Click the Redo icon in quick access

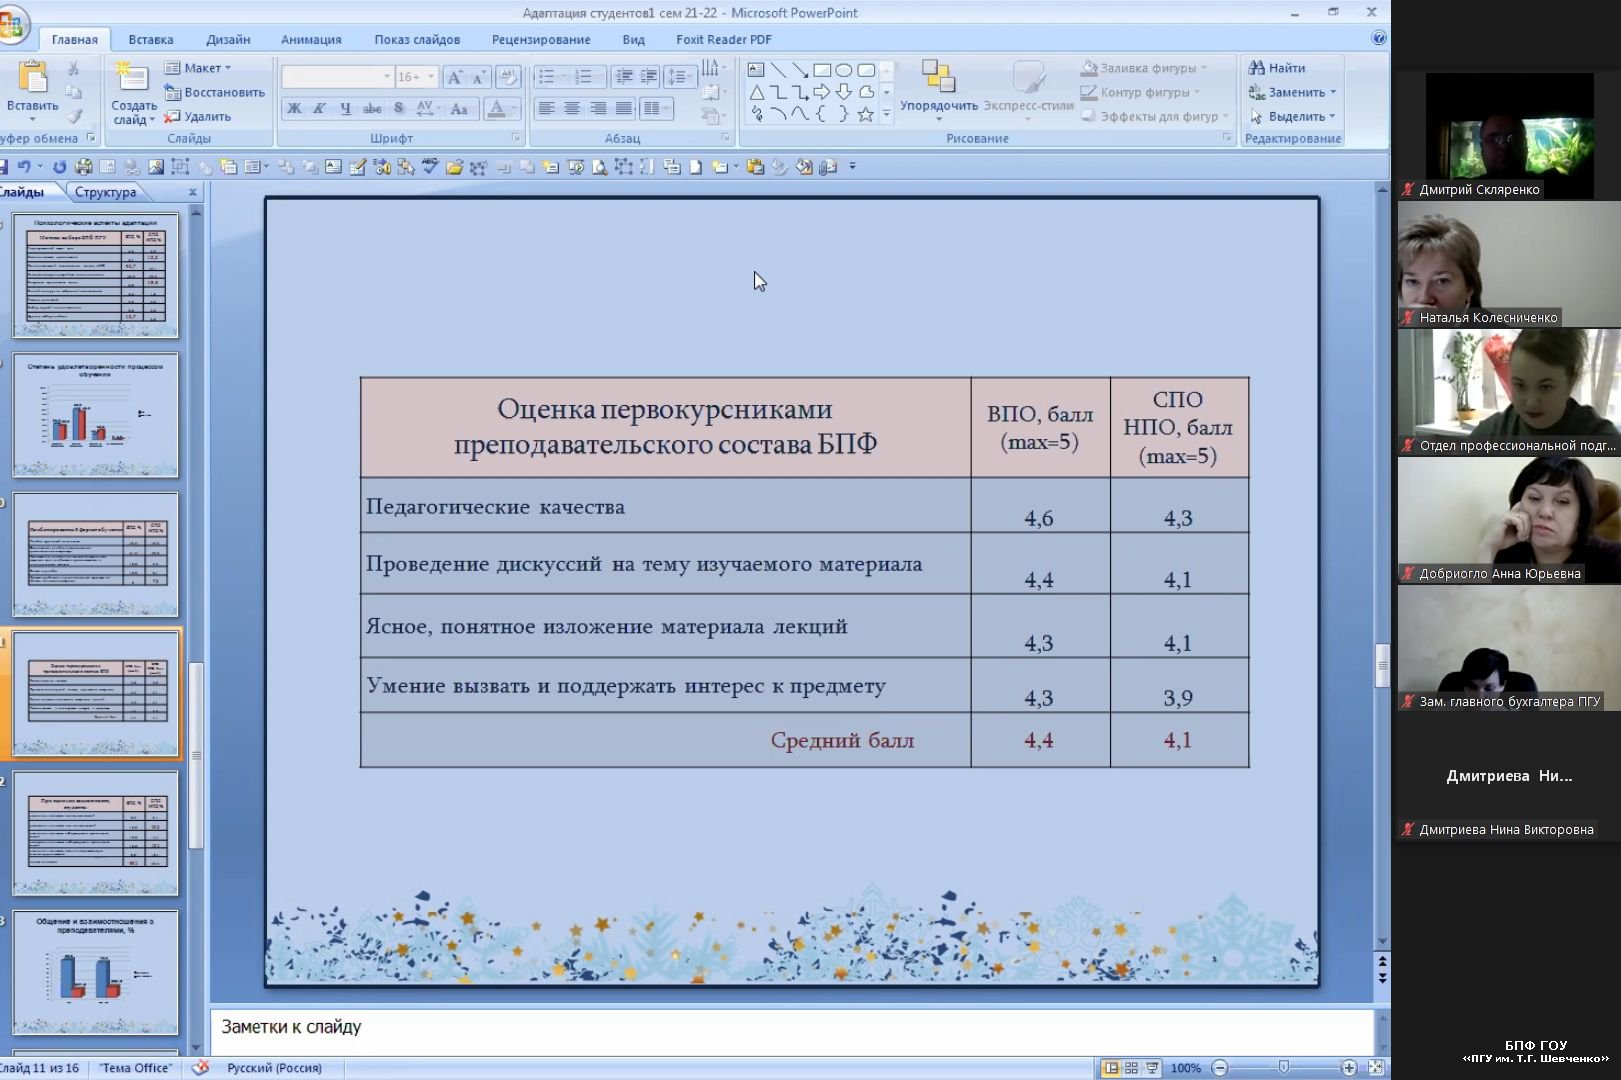[x=59, y=167]
